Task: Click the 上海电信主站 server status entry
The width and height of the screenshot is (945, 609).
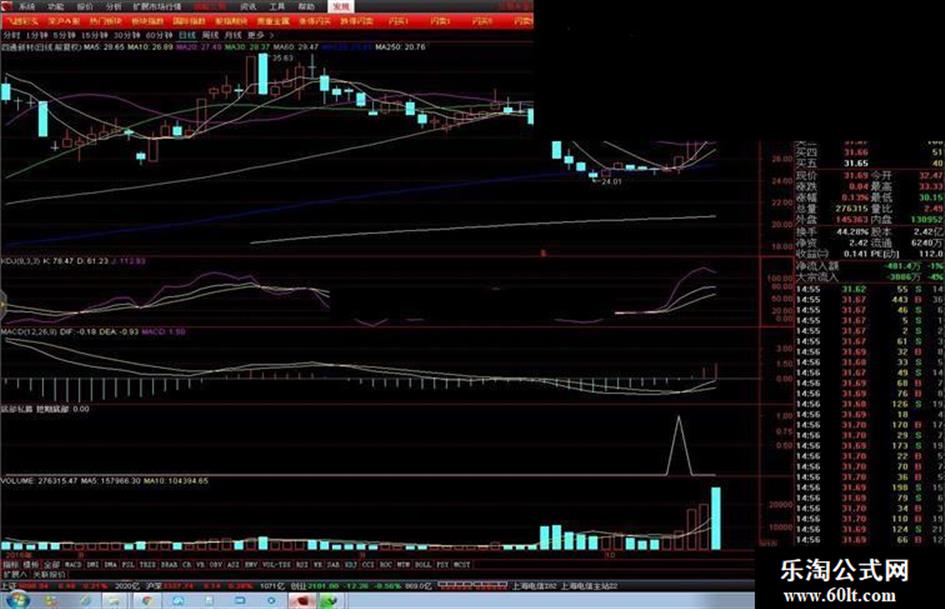Action: (589, 586)
